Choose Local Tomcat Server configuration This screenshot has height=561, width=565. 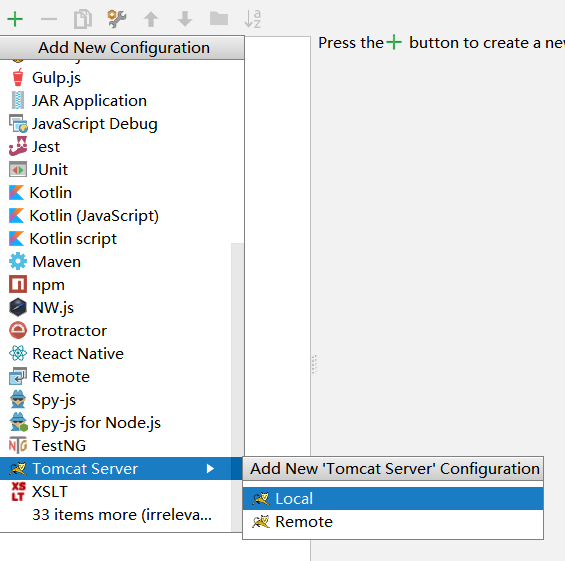(393, 499)
